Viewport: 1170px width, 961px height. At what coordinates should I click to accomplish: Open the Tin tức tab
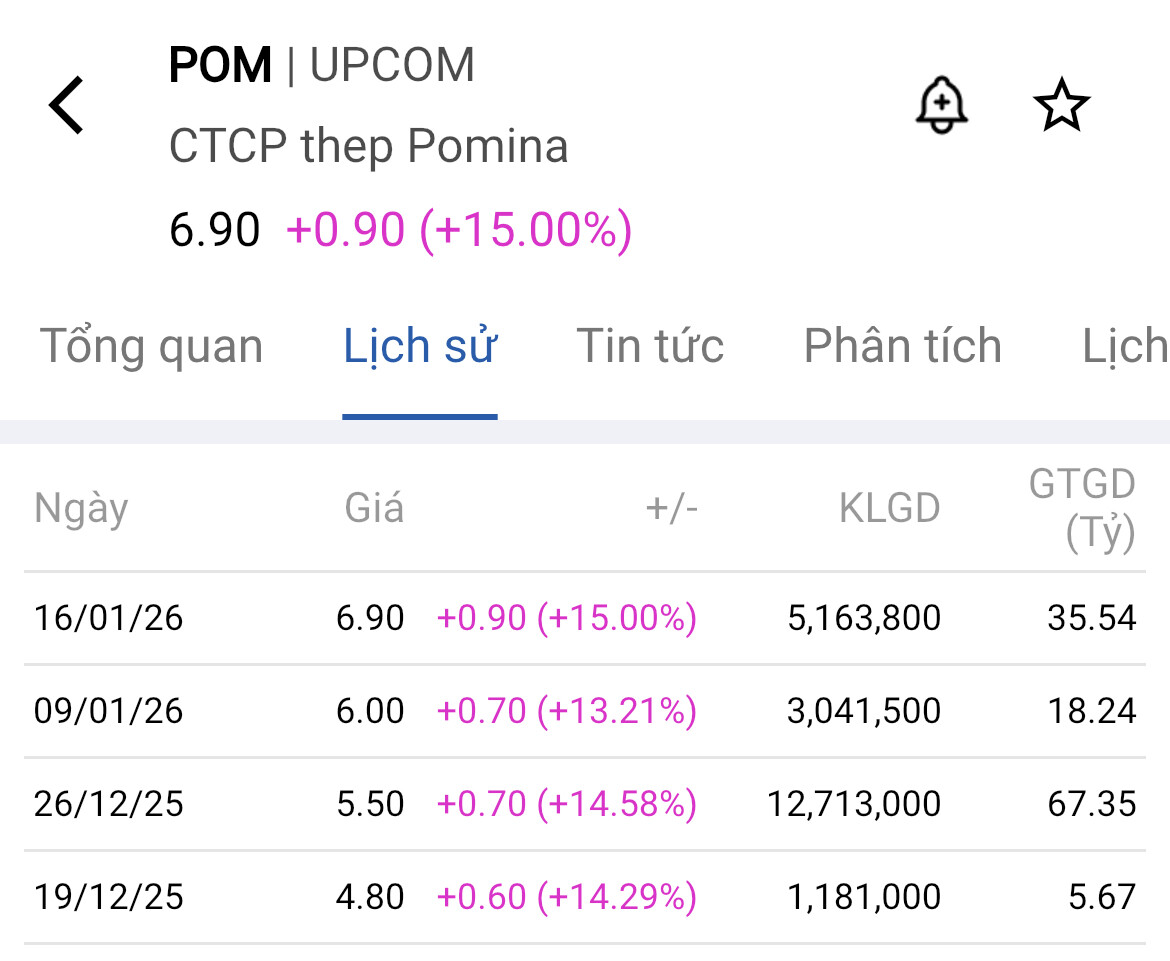(650, 346)
